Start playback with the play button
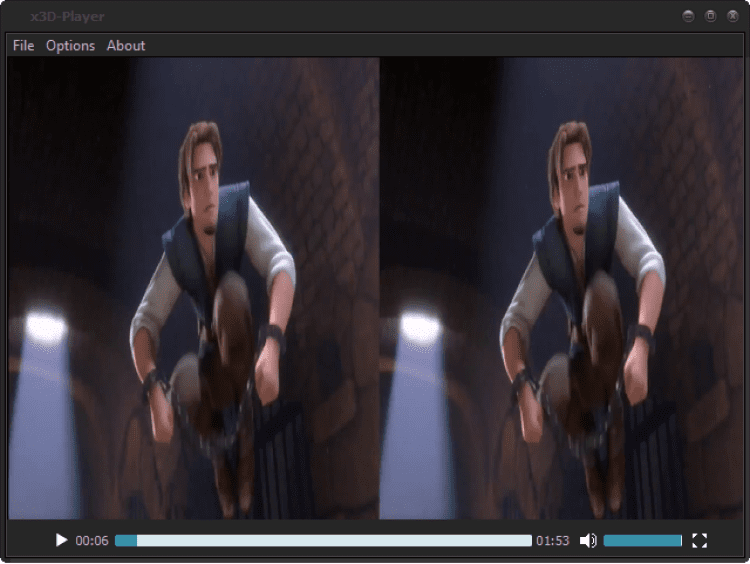The height and width of the screenshot is (564, 750). pos(61,541)
